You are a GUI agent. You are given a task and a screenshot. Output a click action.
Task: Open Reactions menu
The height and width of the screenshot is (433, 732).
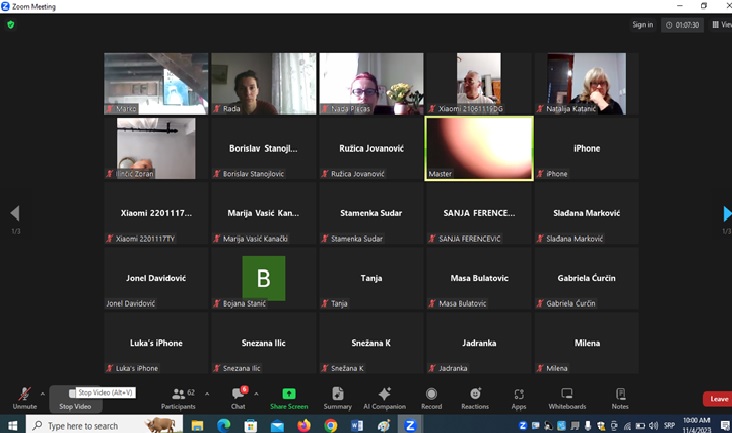click(475, 398)
